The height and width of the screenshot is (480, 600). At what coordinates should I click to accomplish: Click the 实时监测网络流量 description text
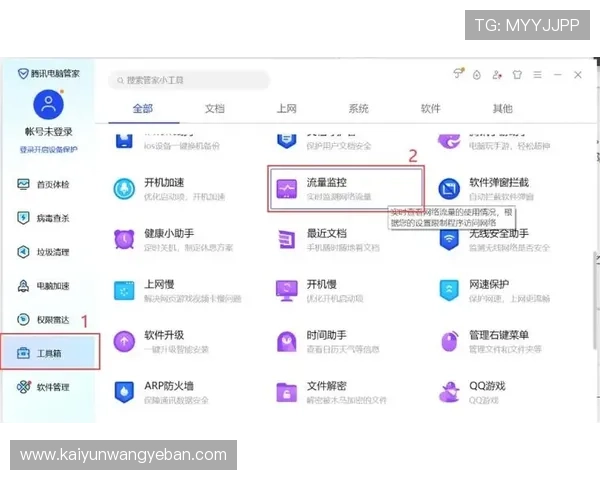339,197
